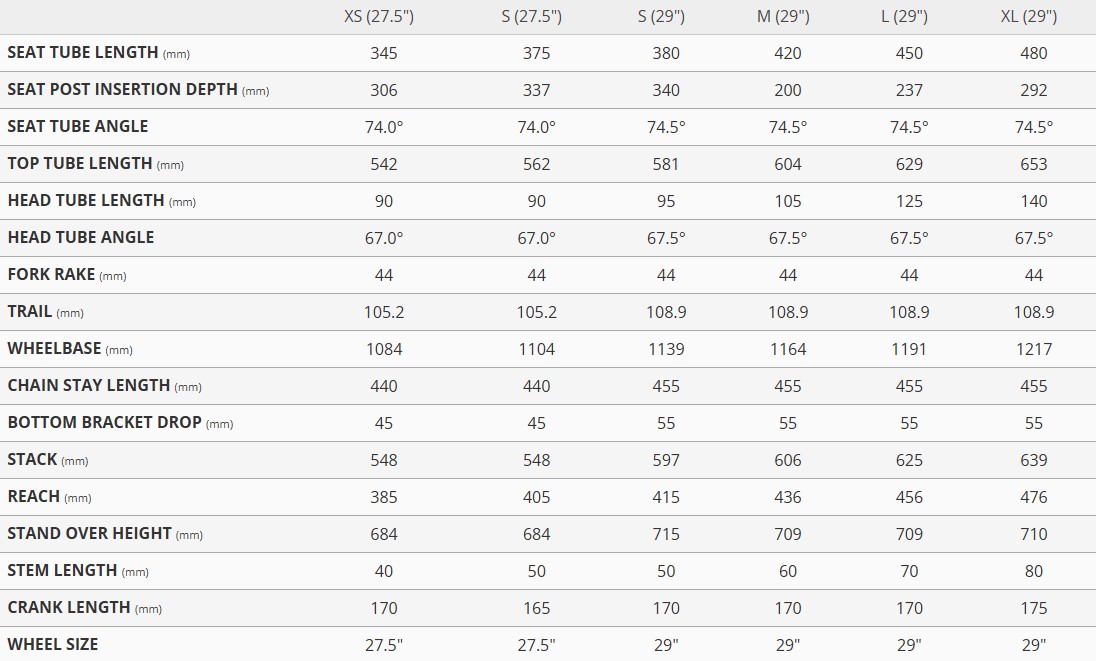
Task: Select the Bottom Bracket Drop label
Action: click(105, 423)
